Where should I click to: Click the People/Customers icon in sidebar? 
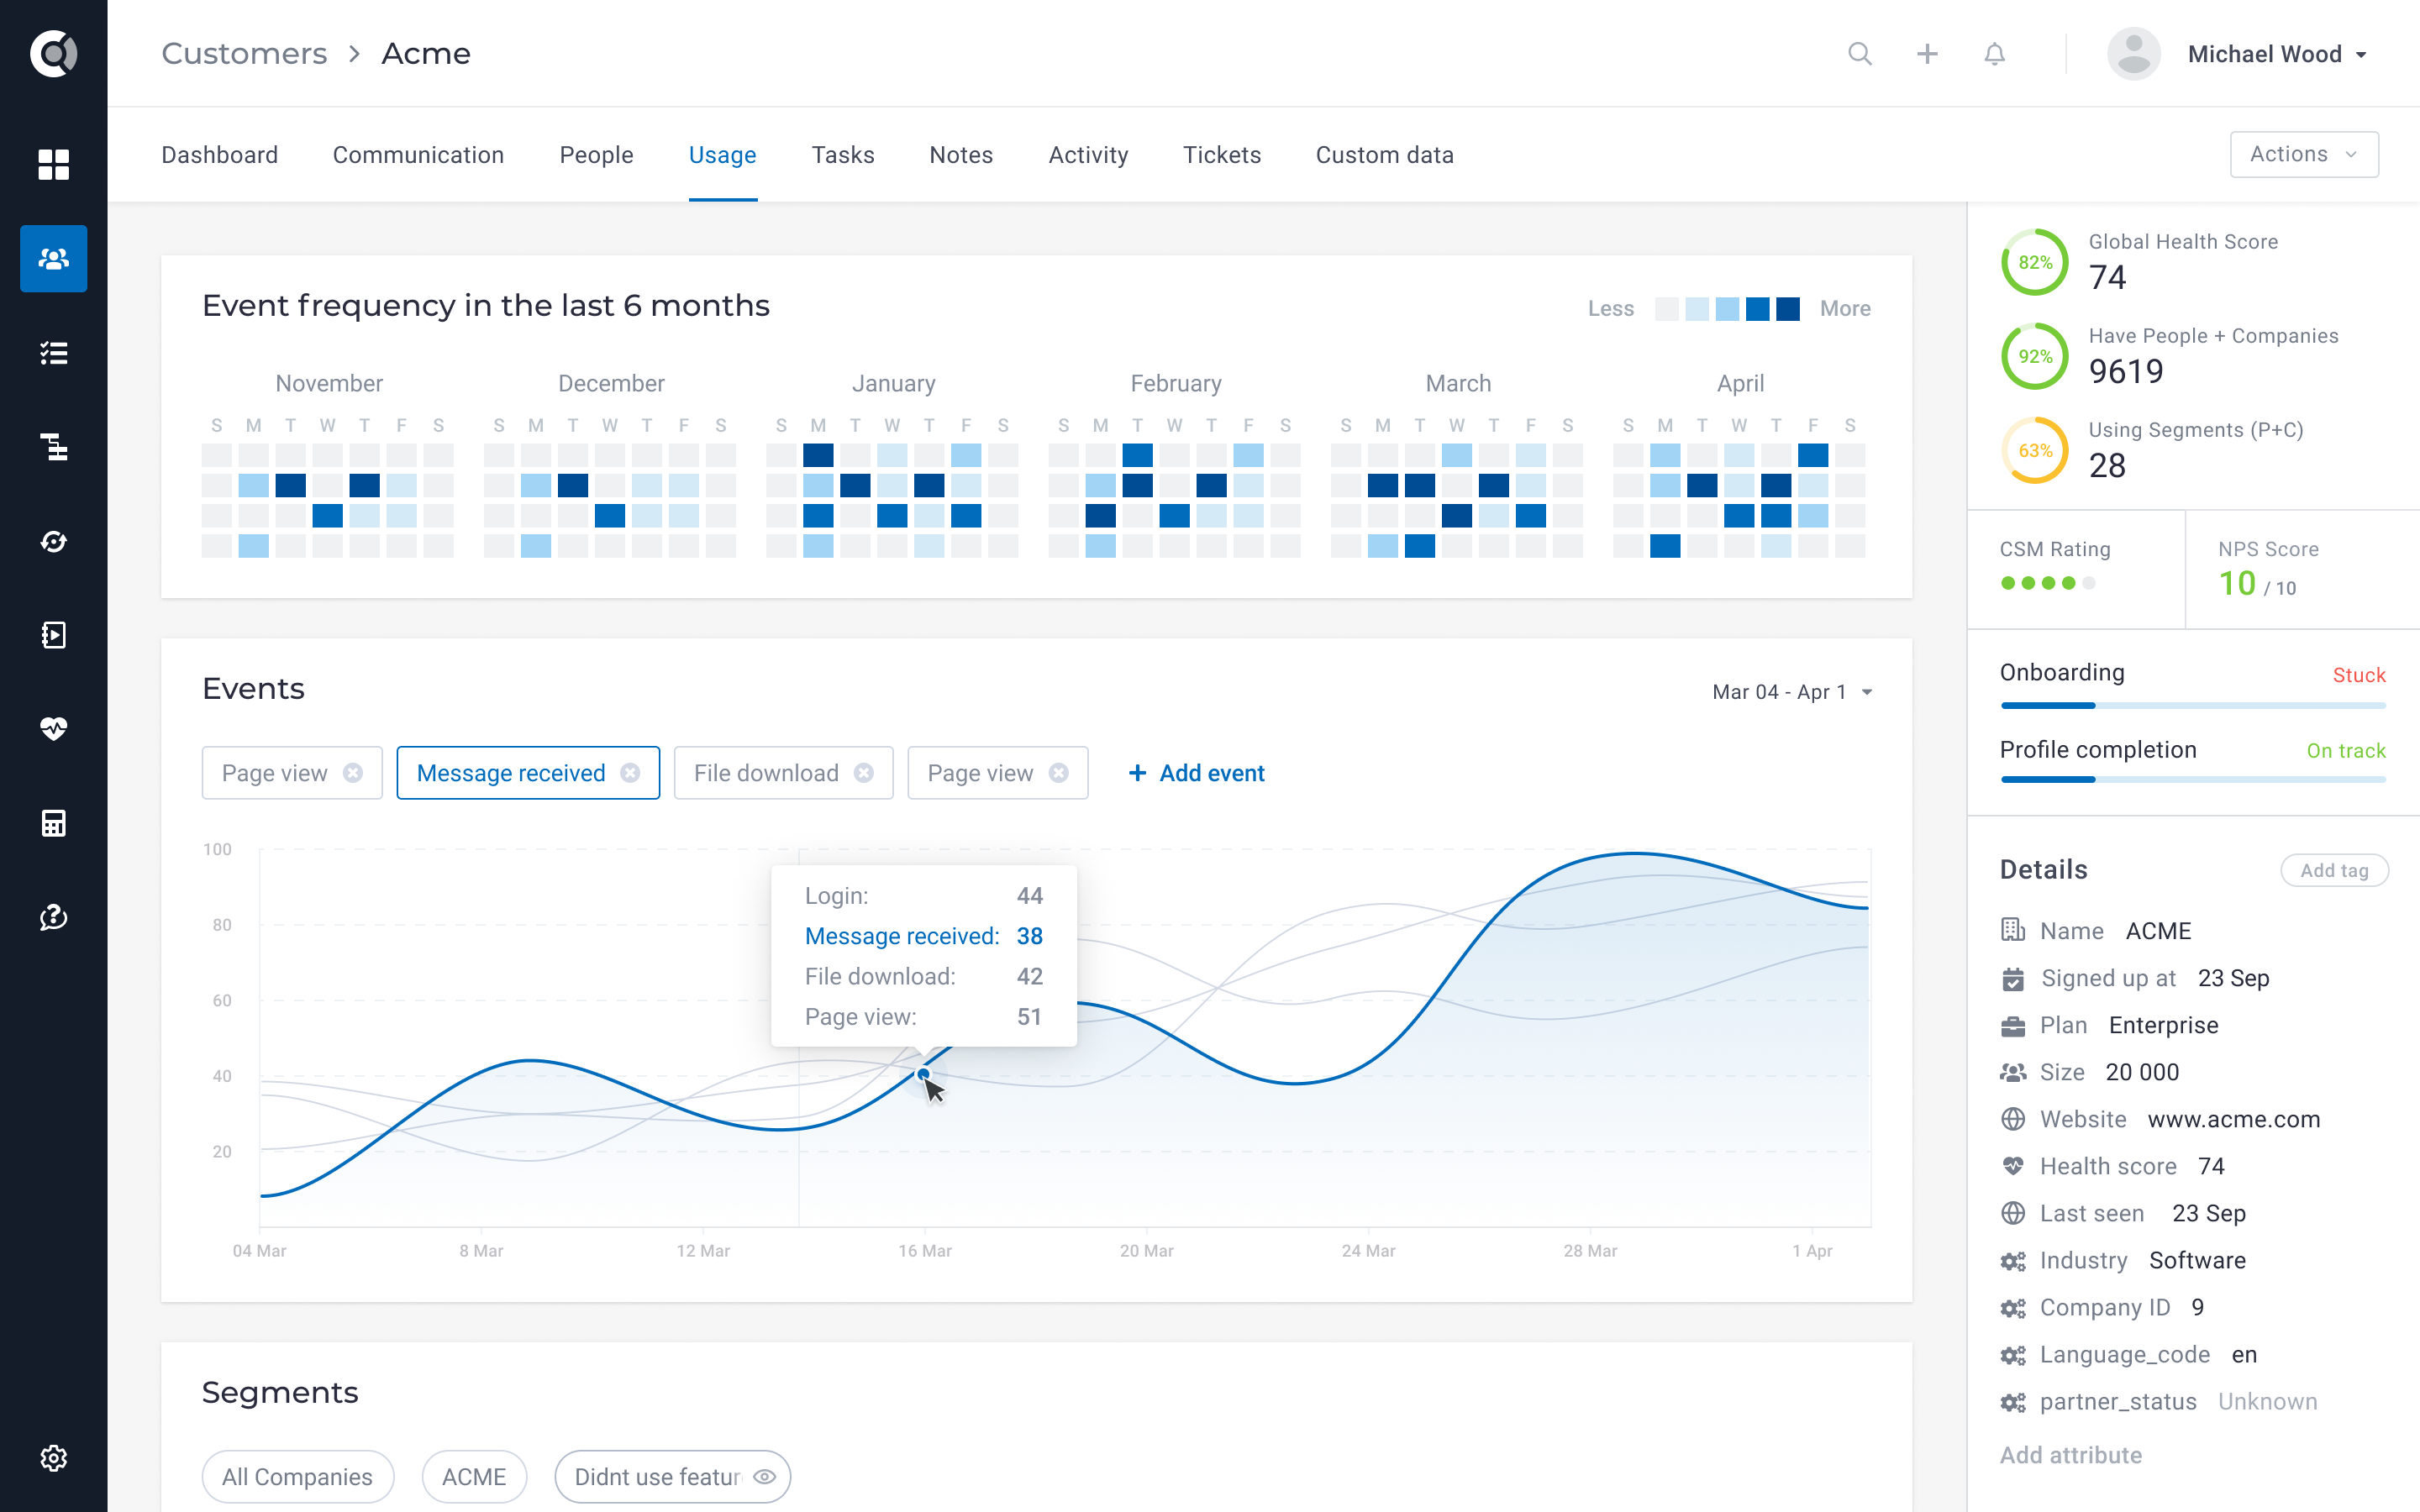50,261
